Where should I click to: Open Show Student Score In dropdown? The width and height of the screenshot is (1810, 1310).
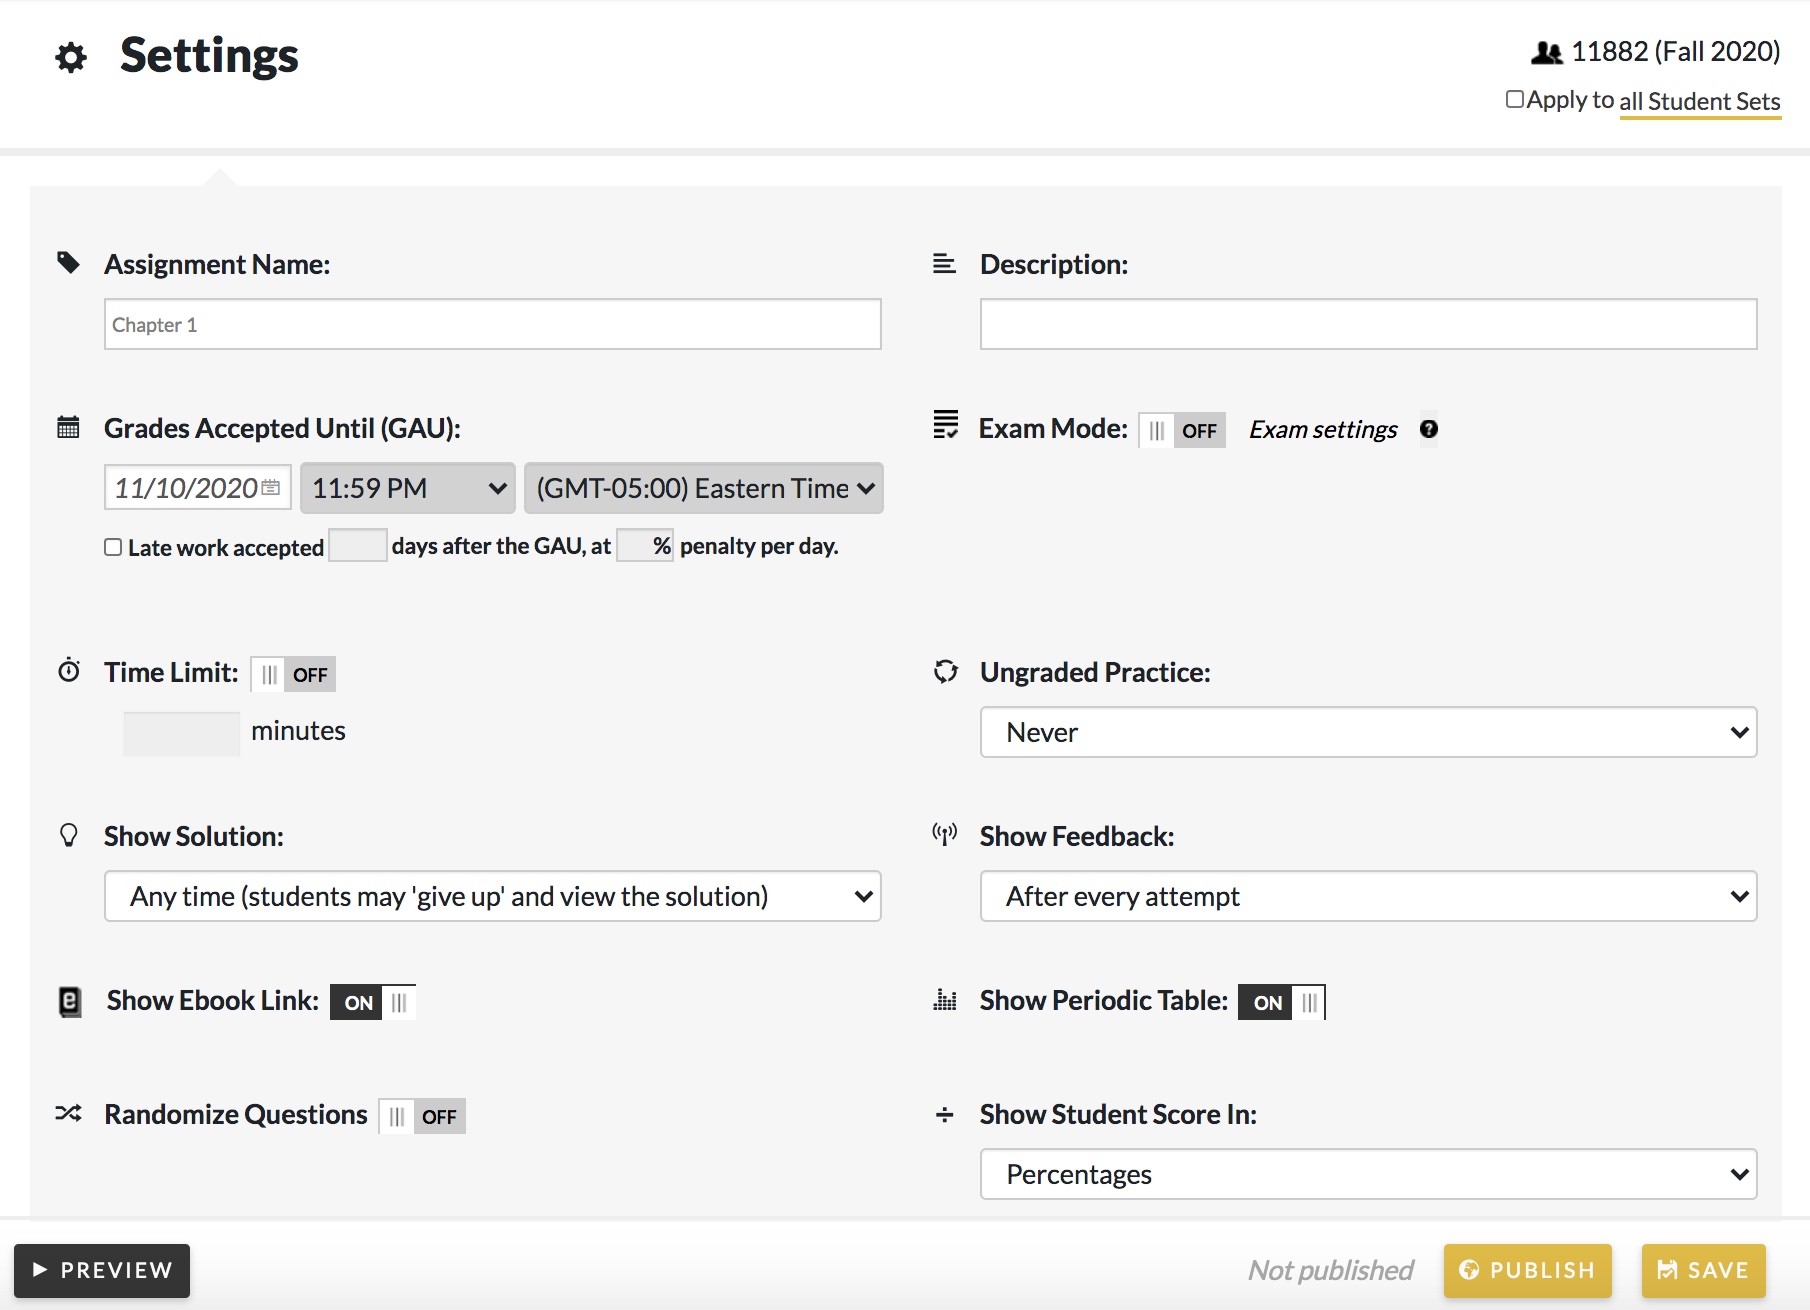[1368, 1174]
